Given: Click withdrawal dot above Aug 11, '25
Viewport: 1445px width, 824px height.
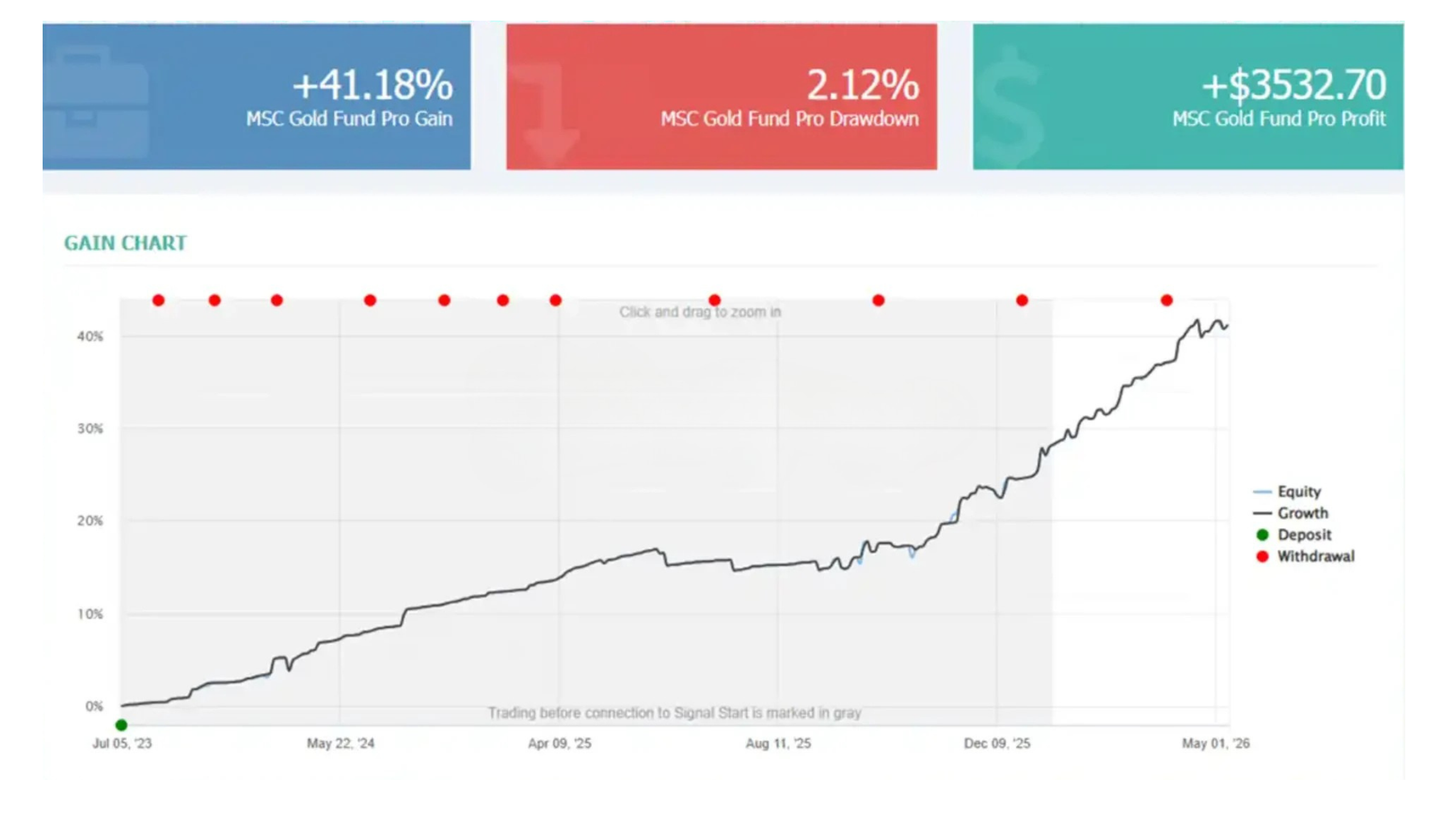Looking at the screenshot, I should (x=714, y=300).
